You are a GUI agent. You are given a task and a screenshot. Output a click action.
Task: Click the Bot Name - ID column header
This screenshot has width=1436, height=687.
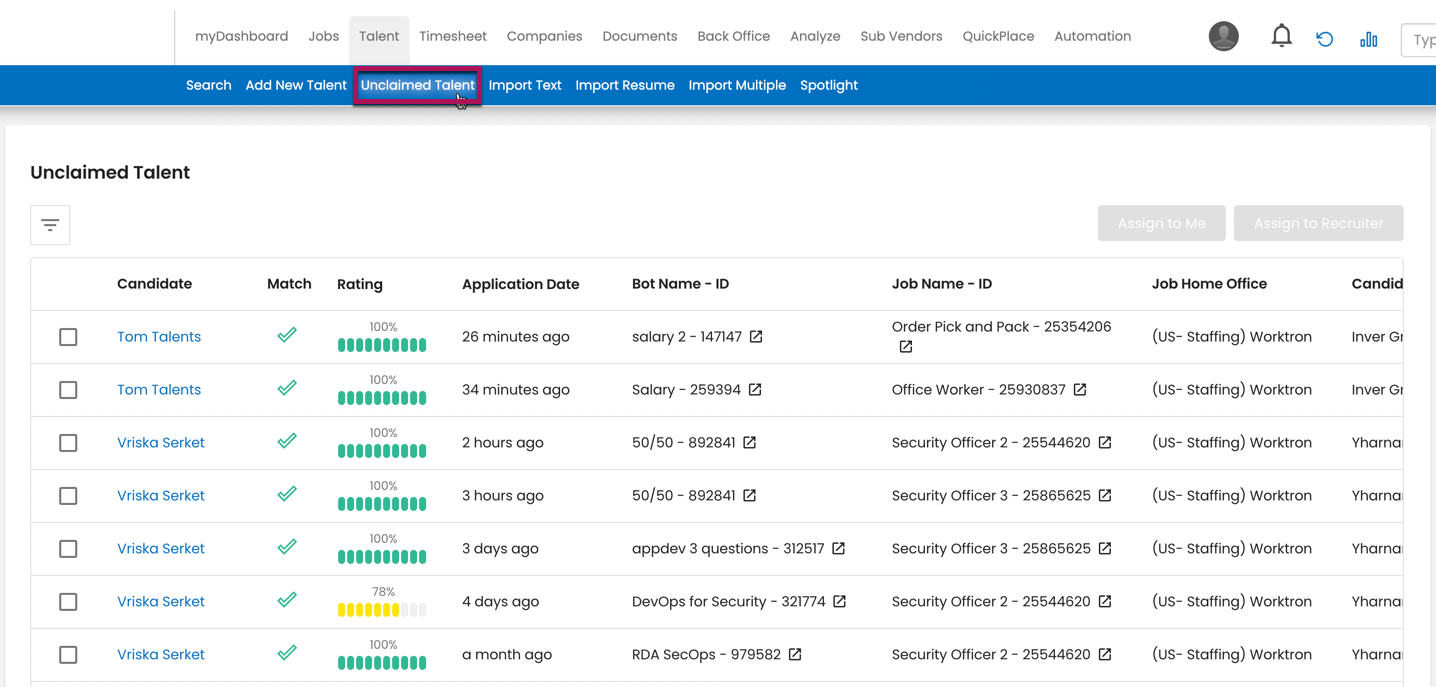click(x=680, y=284)
